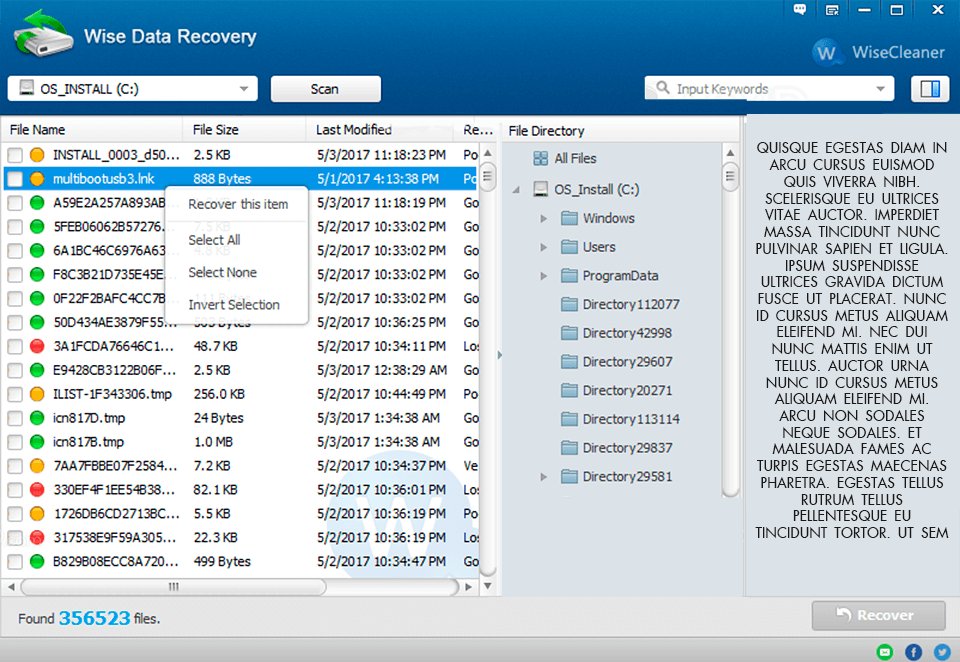This screenshot has width=960, height=662.
Task: Open the feedback chat icon in titlebar
Action: coord(799,10)
